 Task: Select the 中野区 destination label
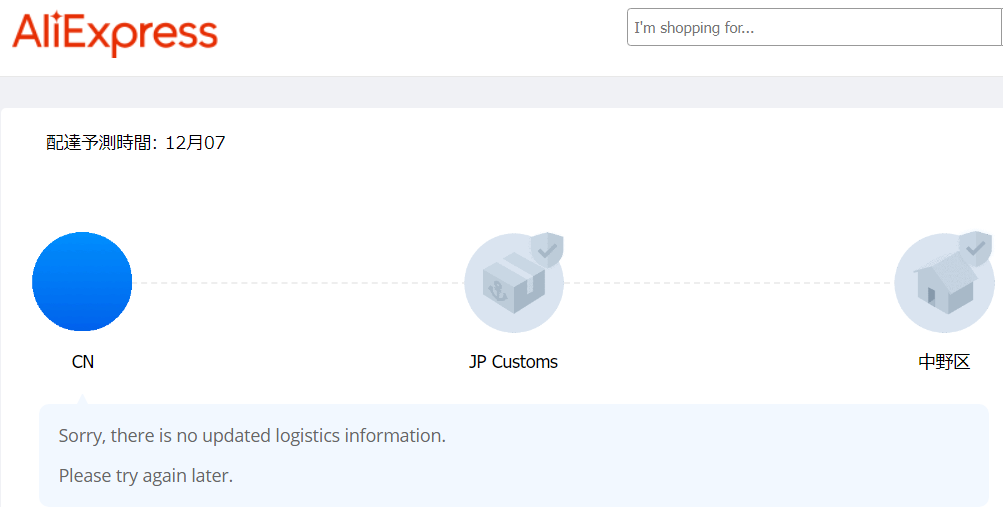coord(944,362)
